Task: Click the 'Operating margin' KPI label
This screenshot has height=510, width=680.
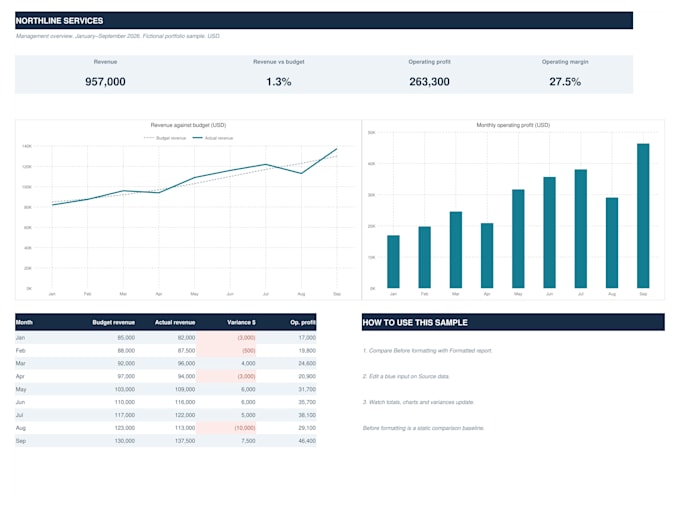Action: (565, 62)
